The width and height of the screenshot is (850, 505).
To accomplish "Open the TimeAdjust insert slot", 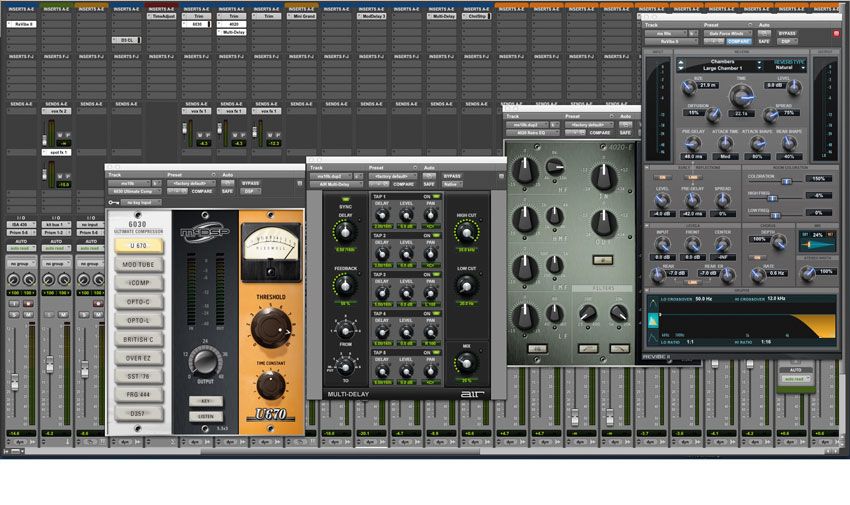I will (161, 17).
